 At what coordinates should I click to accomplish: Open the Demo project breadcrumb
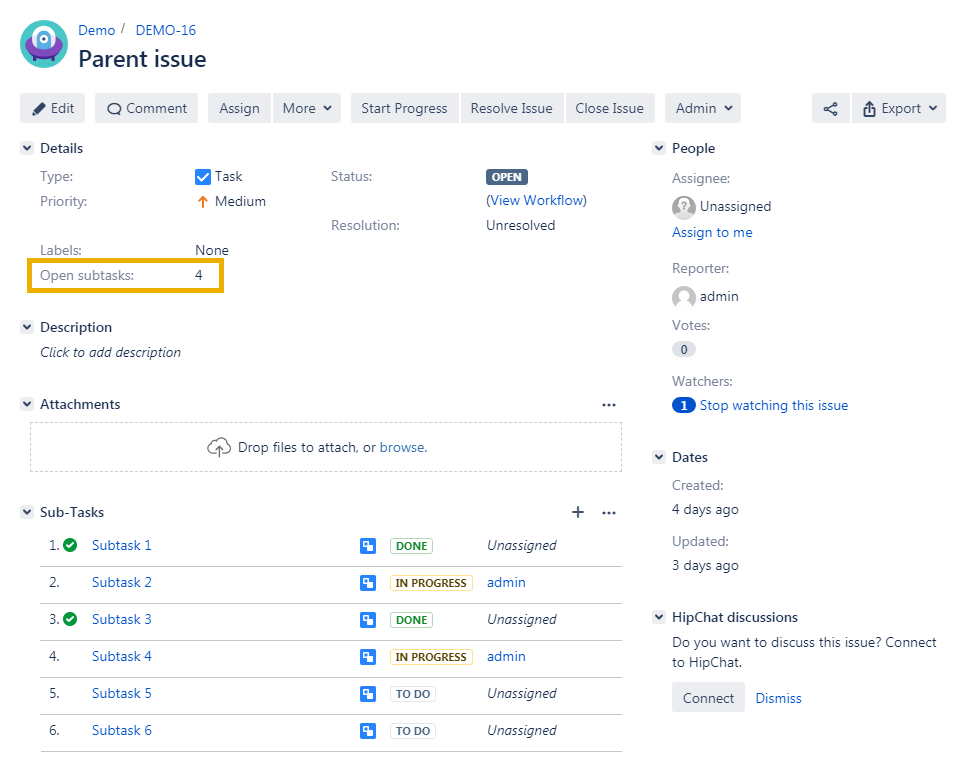[x=97, y=30]
